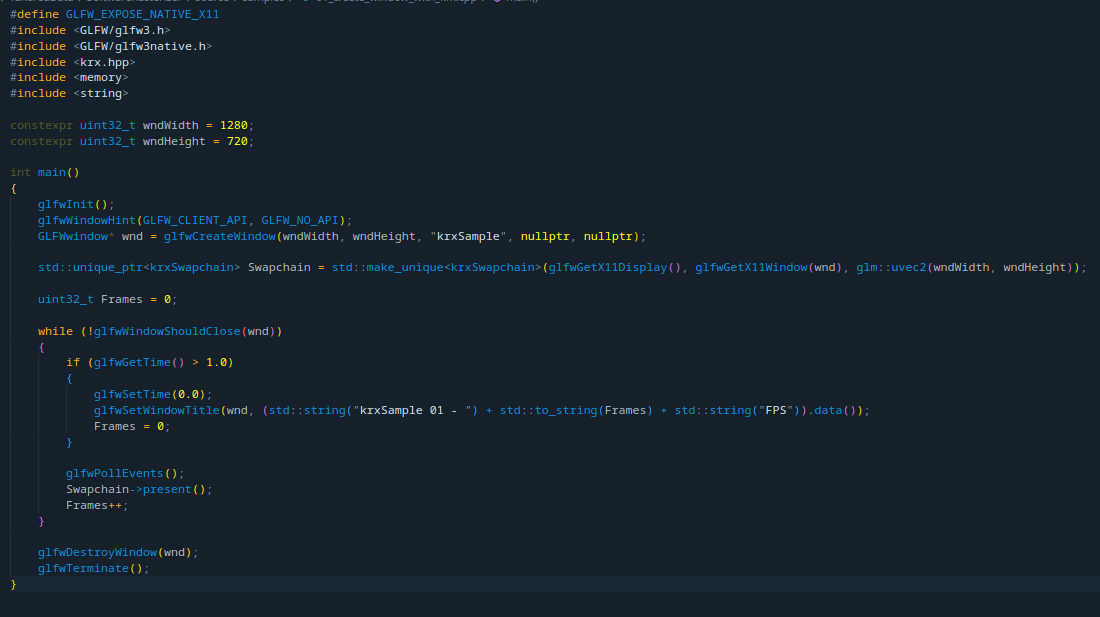Screen dimensions: 1100x617
Task: Click glm::uvec2 constructor
Action: click(891, 267)
